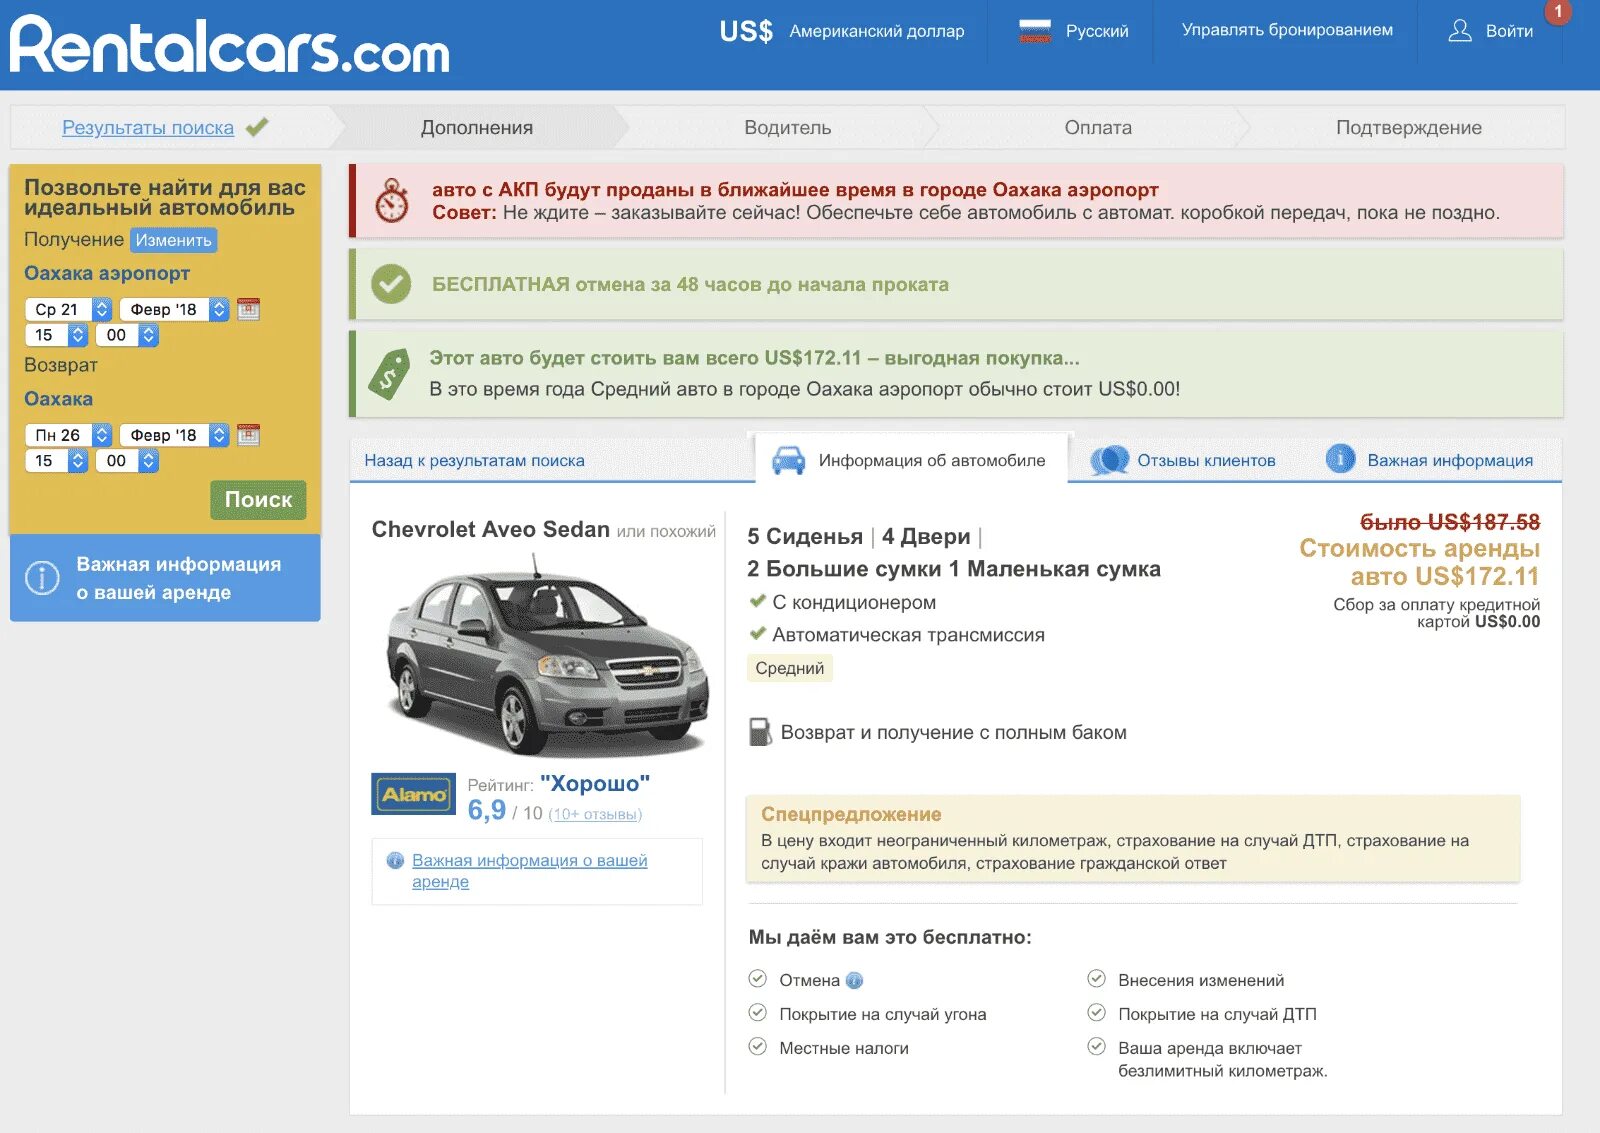Click the checkmark beside Результаты поиска
This screenshot has width=1600, height=1133.
[257, 127]
